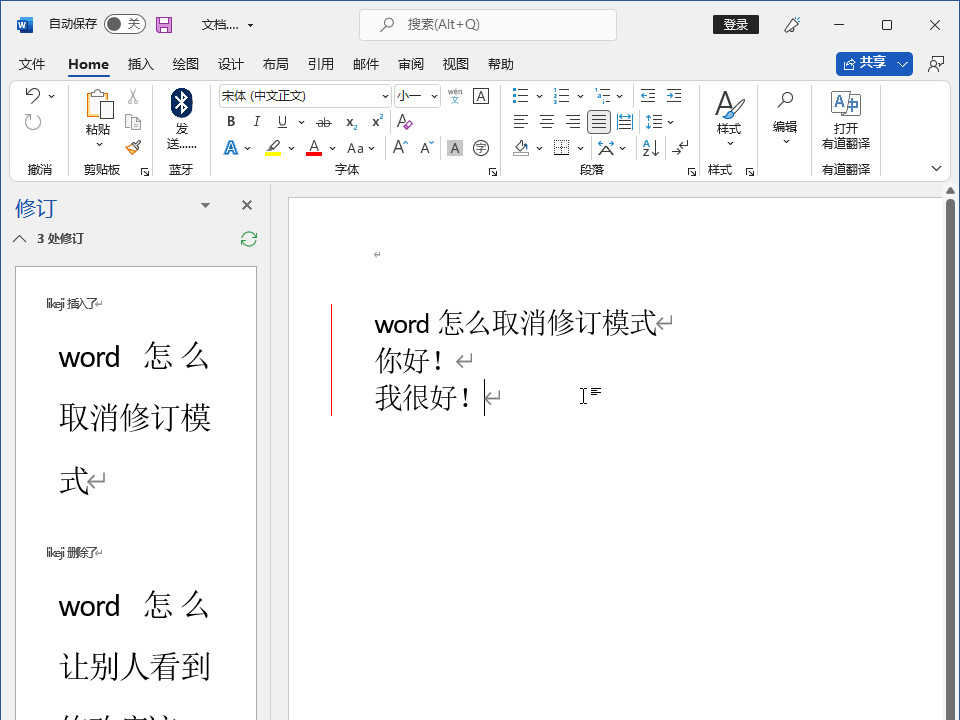Open 编辑 editing dropdown

click(785, 118)
